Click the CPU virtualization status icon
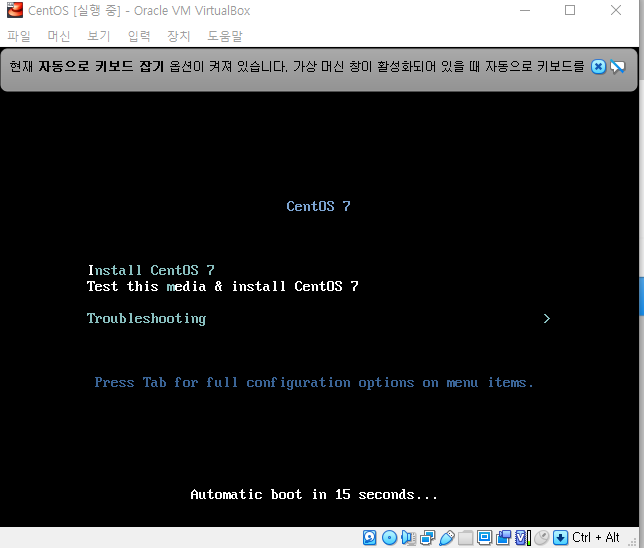644x548 pixels. coord(522,537)
